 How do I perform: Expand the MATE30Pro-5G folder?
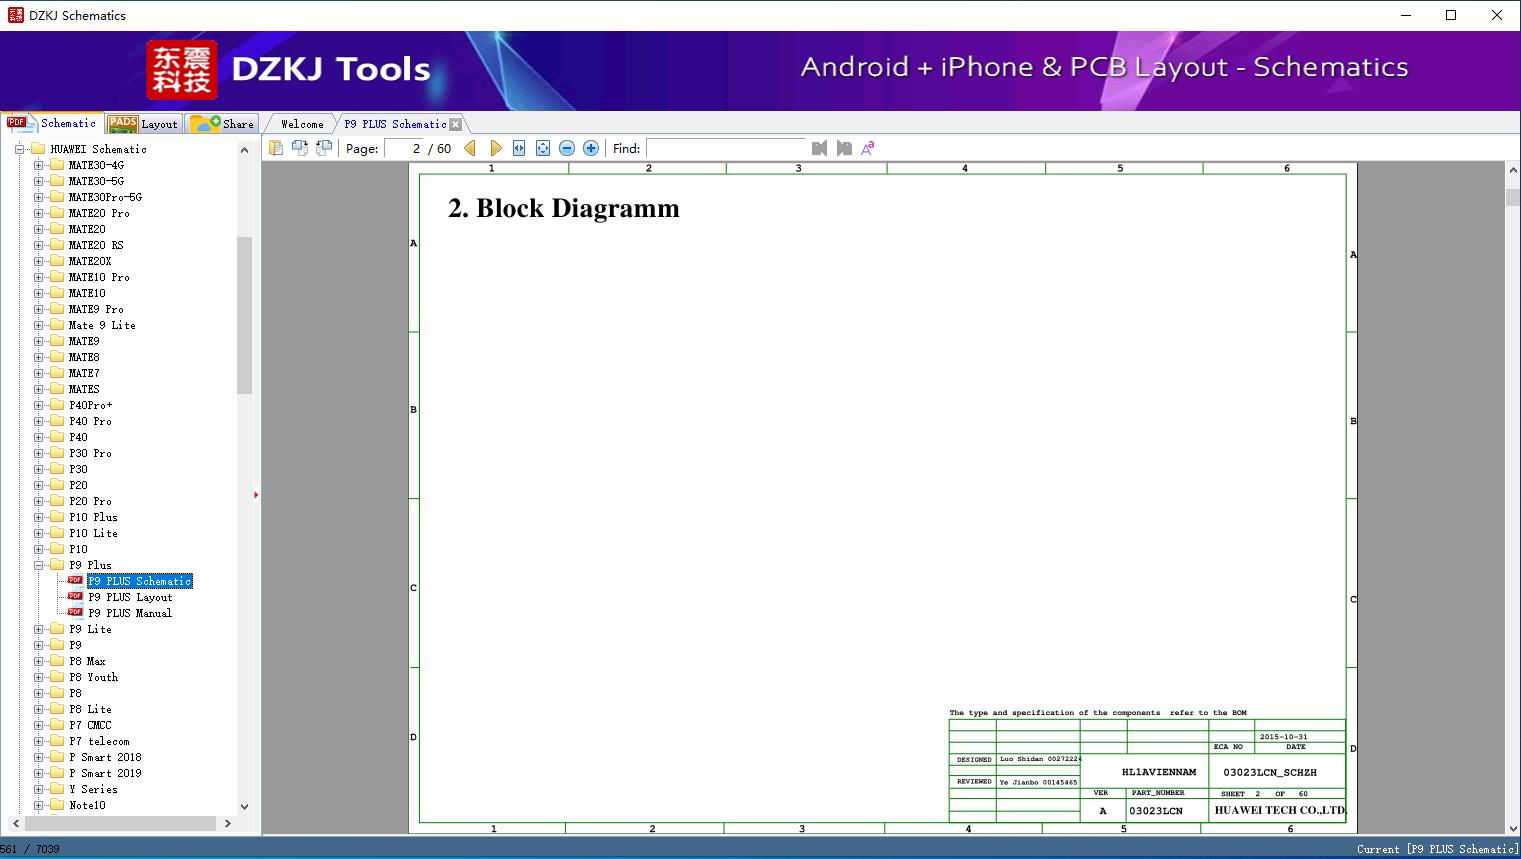(x=38, y=197)
